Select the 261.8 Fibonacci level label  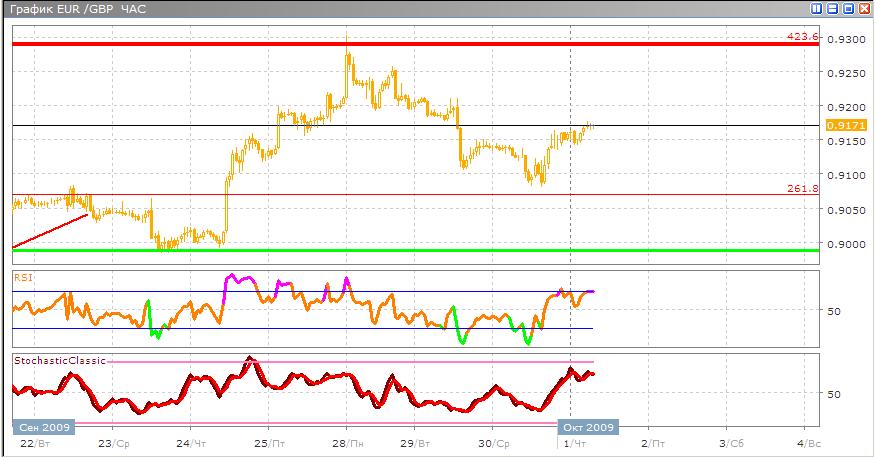pos(803,188)
